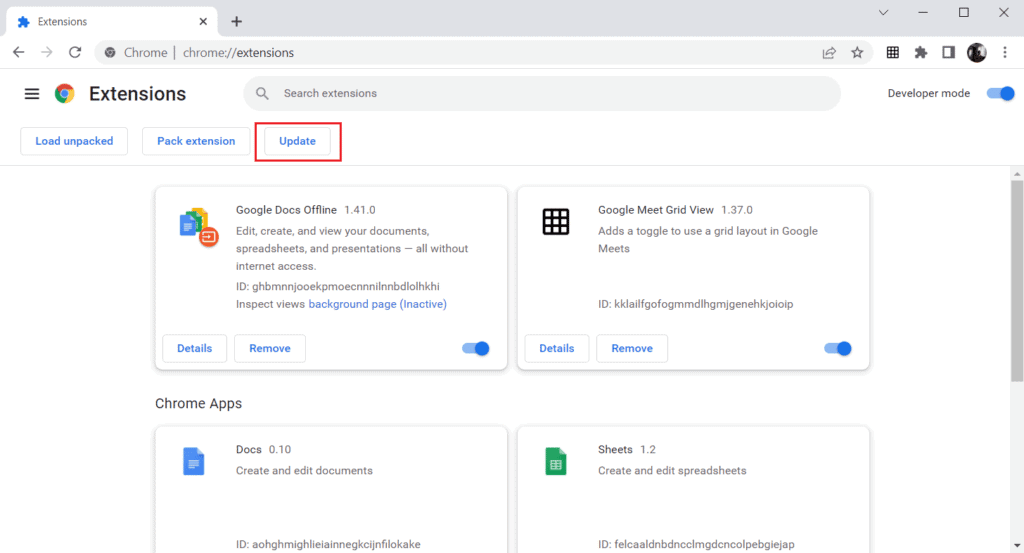Toggle off Google Docs Offline extension
This screenshot has height=553, width=1024.
point(475,349)
